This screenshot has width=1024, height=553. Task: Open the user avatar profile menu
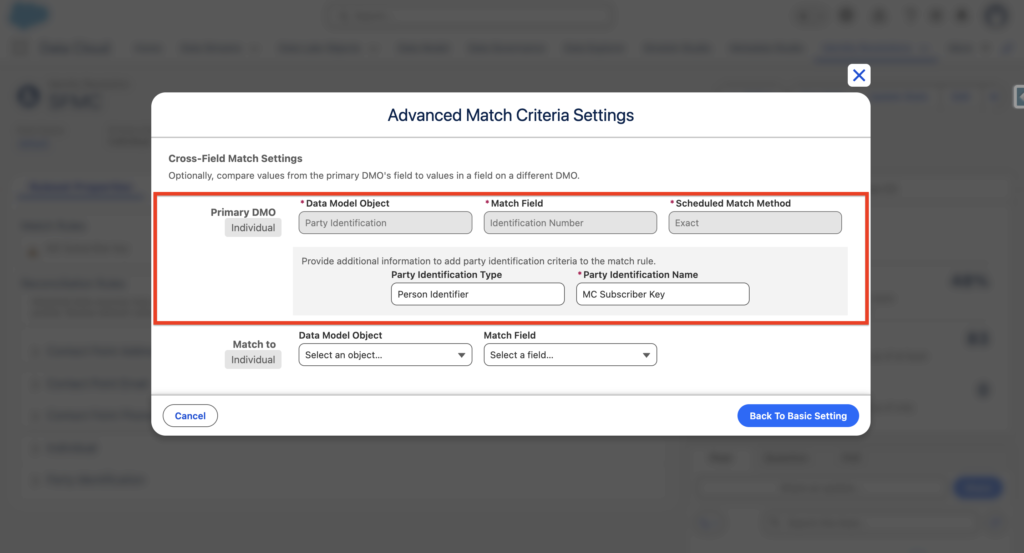point(995,16)
